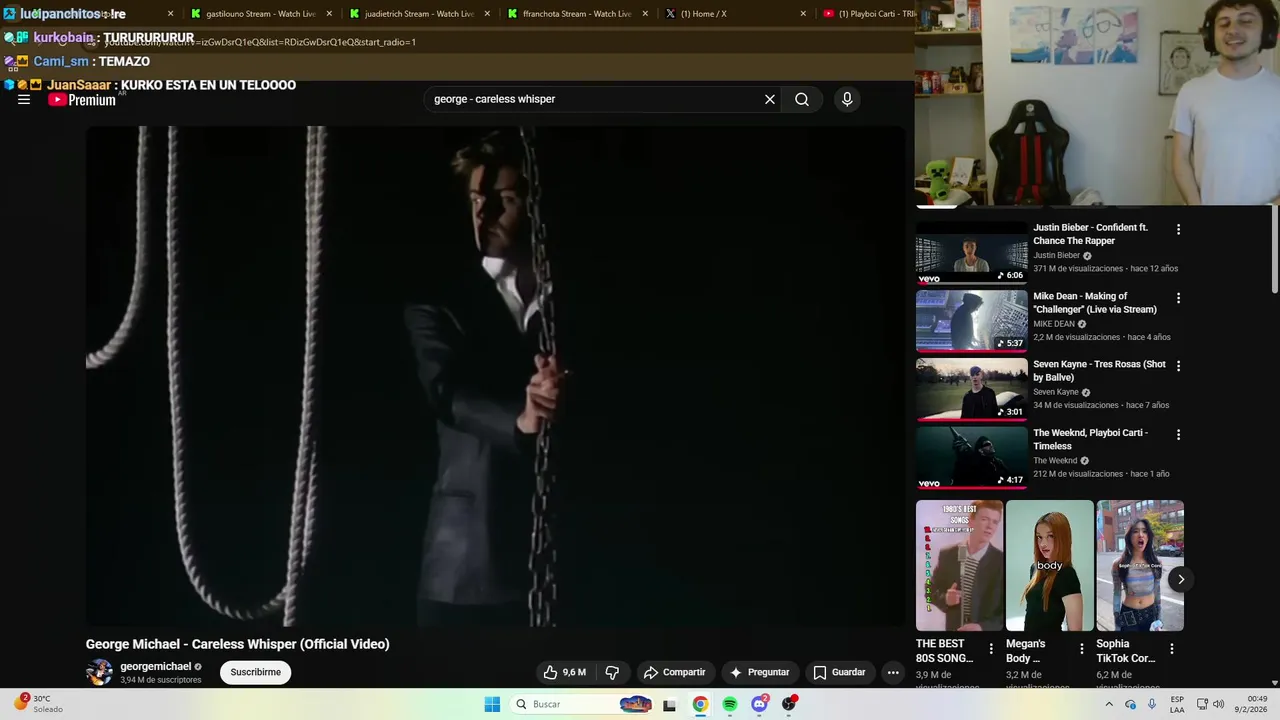The image size is (1280, 720).
Task: Play Mike Dean Challenger thumbnail
Action: (972, 321)
